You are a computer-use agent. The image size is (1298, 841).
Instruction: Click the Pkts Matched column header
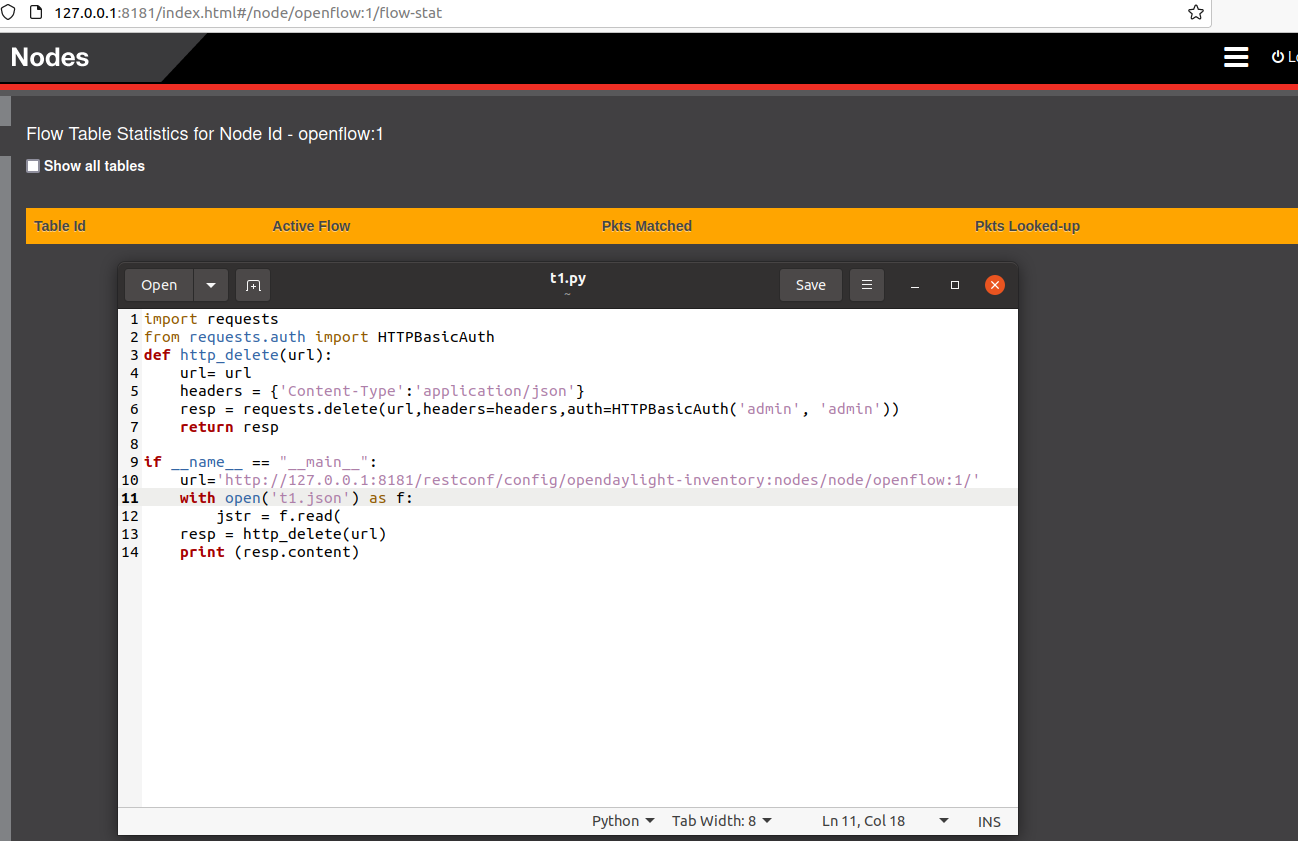tap(647, 226)
